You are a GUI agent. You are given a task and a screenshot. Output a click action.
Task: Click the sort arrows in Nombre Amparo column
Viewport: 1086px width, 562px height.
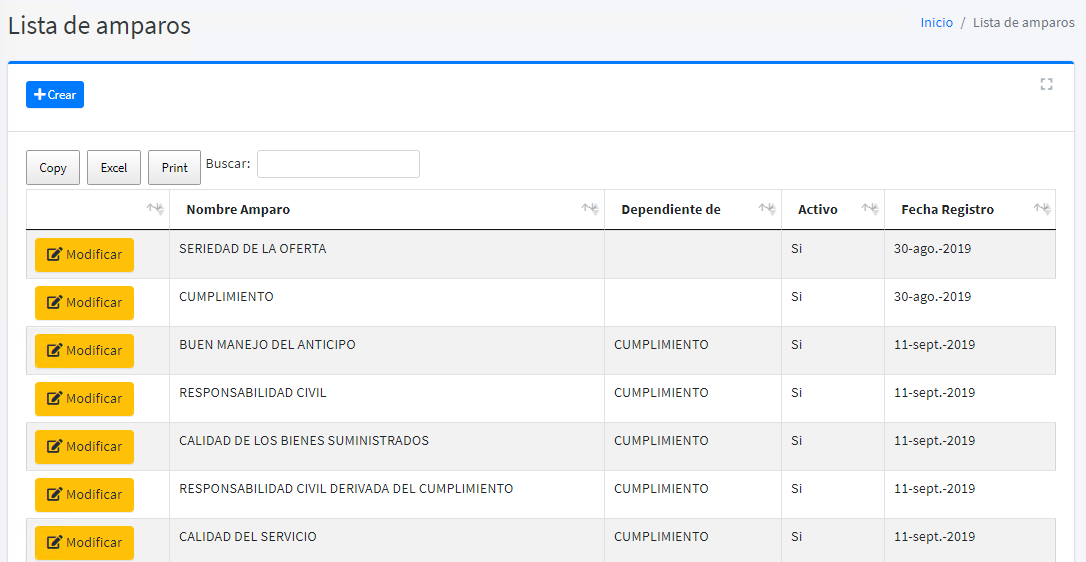[590, 209]
